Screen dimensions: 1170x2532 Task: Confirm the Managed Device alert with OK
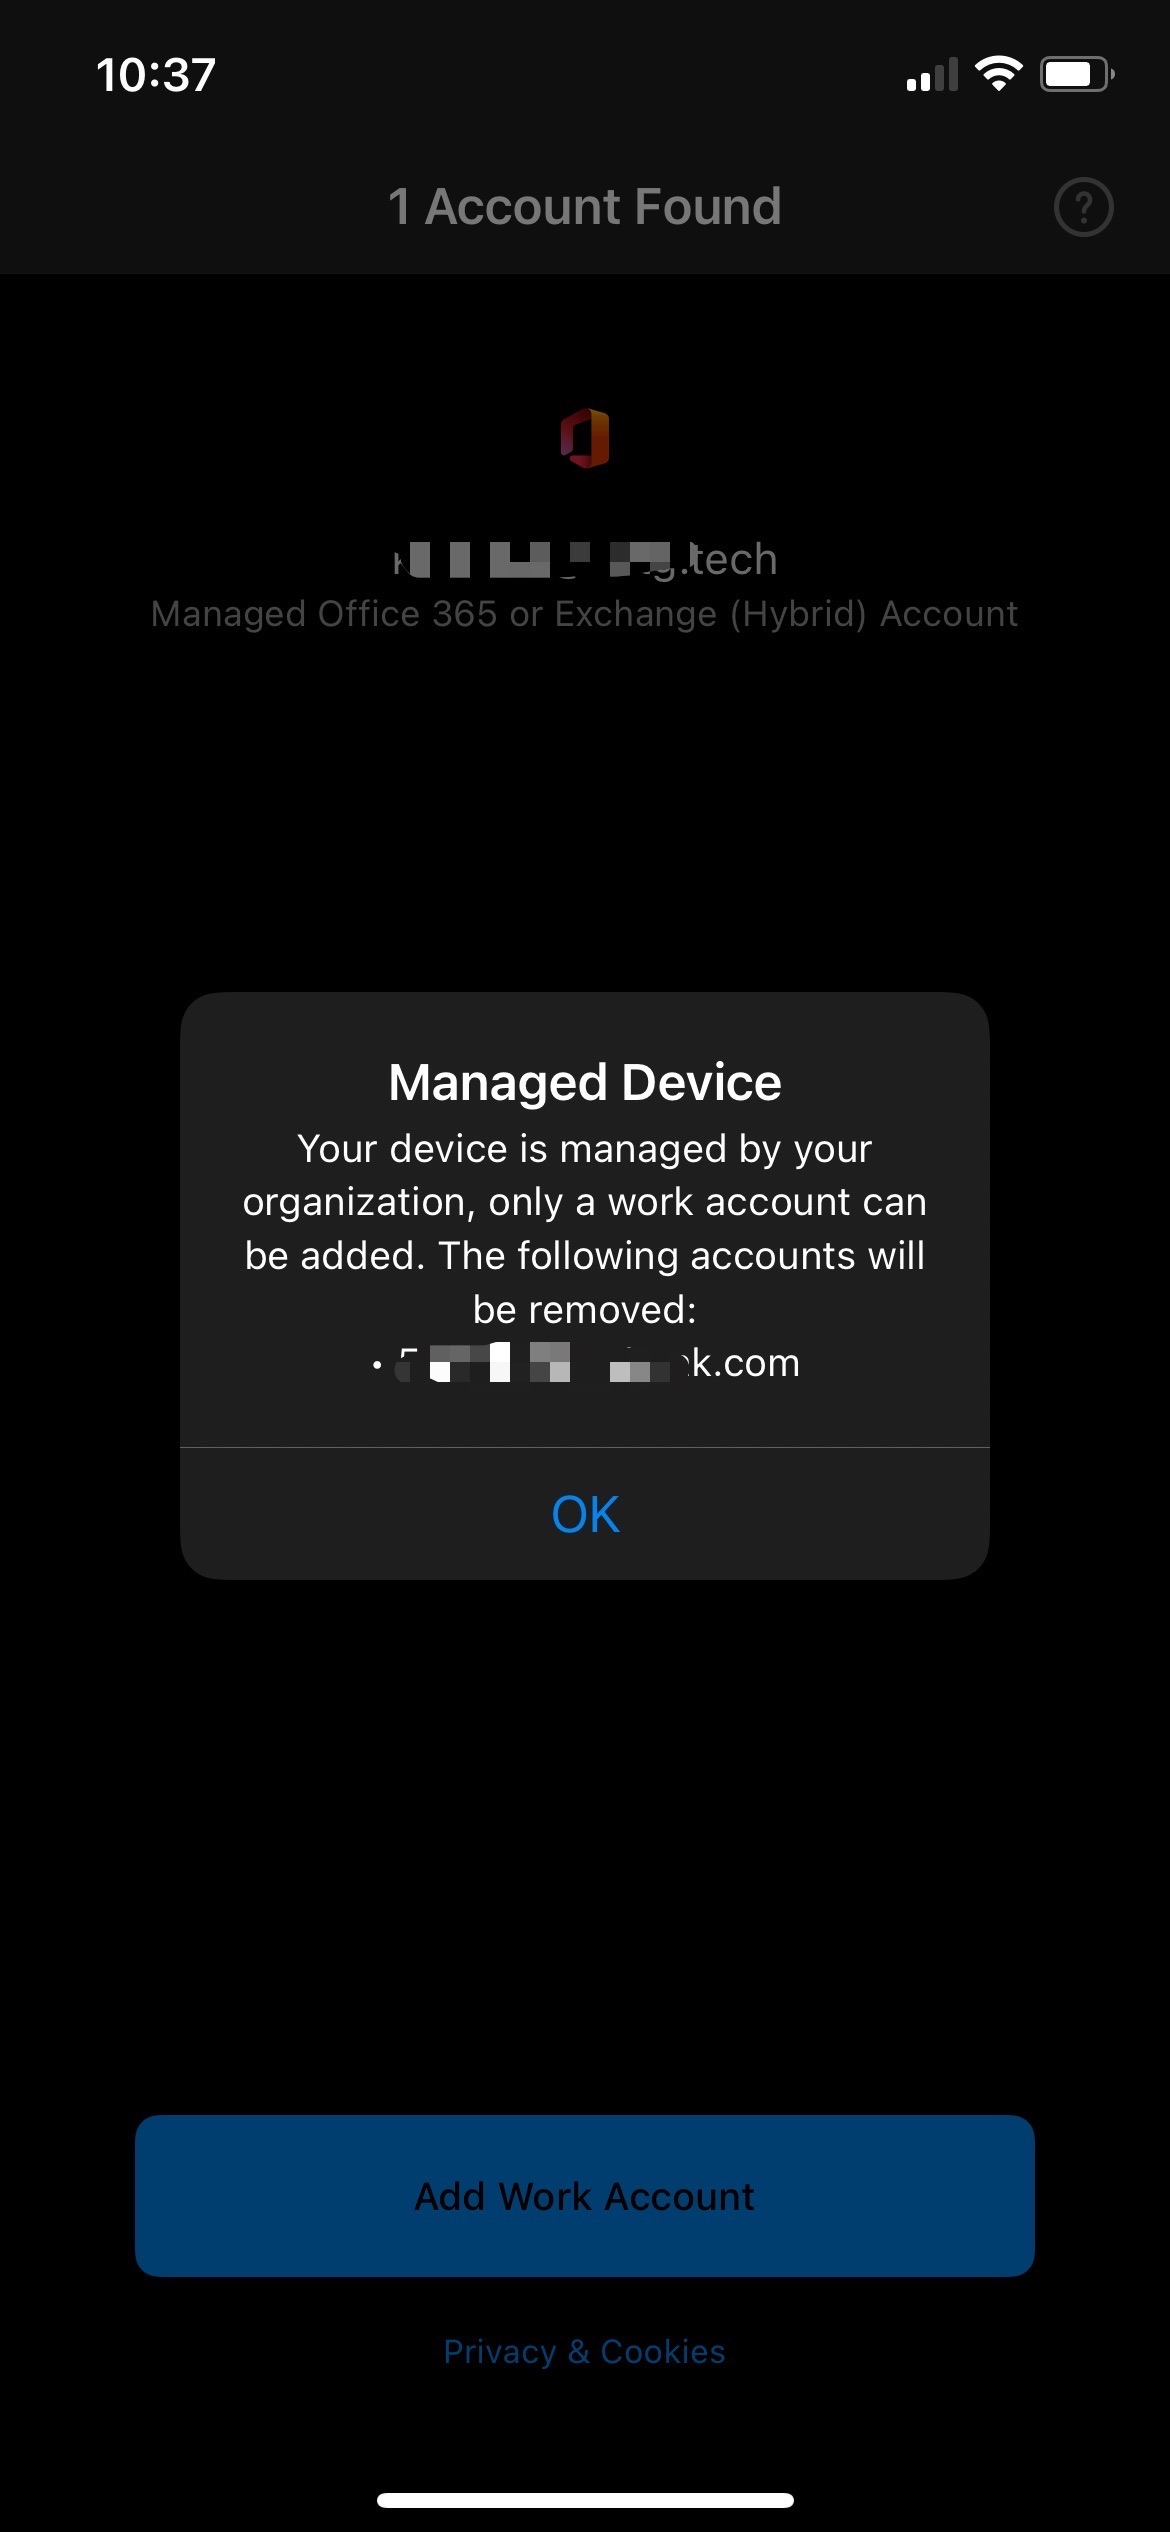pyautogui.click(x=585, y=1514)
